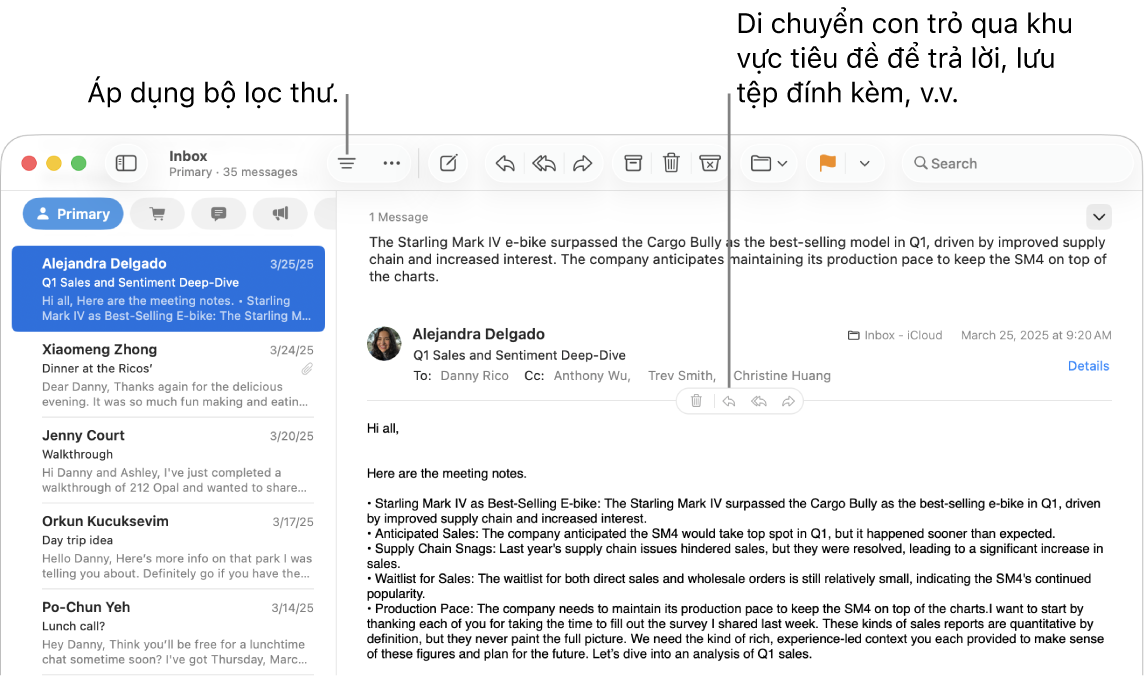Reply to the selected message
1144x676 pixels.
(504, 163)
